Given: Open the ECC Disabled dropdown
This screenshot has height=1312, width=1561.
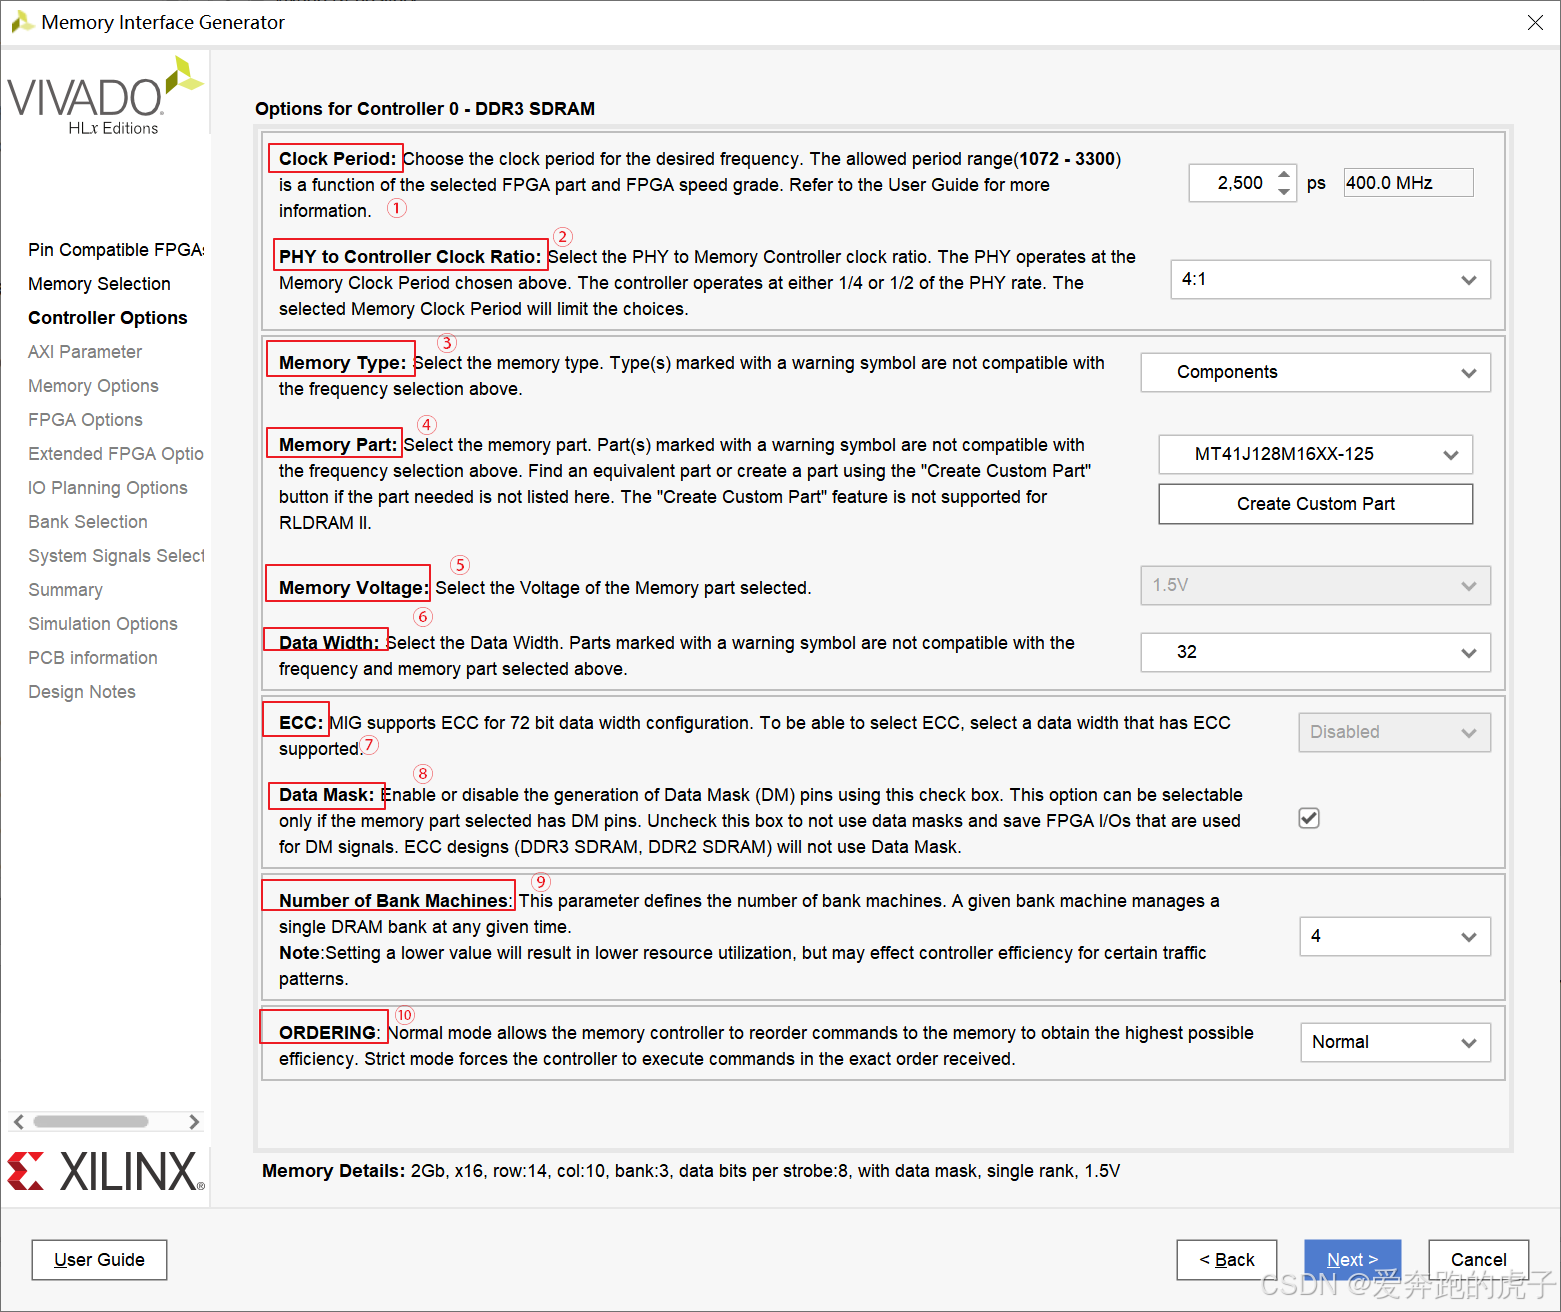Looking at the screenshot, I should 1394,732.
